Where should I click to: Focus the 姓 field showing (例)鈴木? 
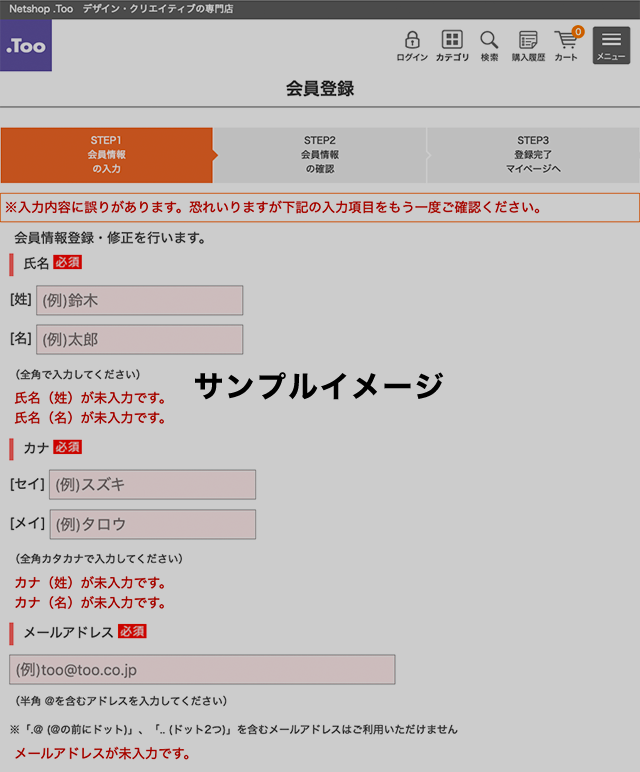[139, 300]
